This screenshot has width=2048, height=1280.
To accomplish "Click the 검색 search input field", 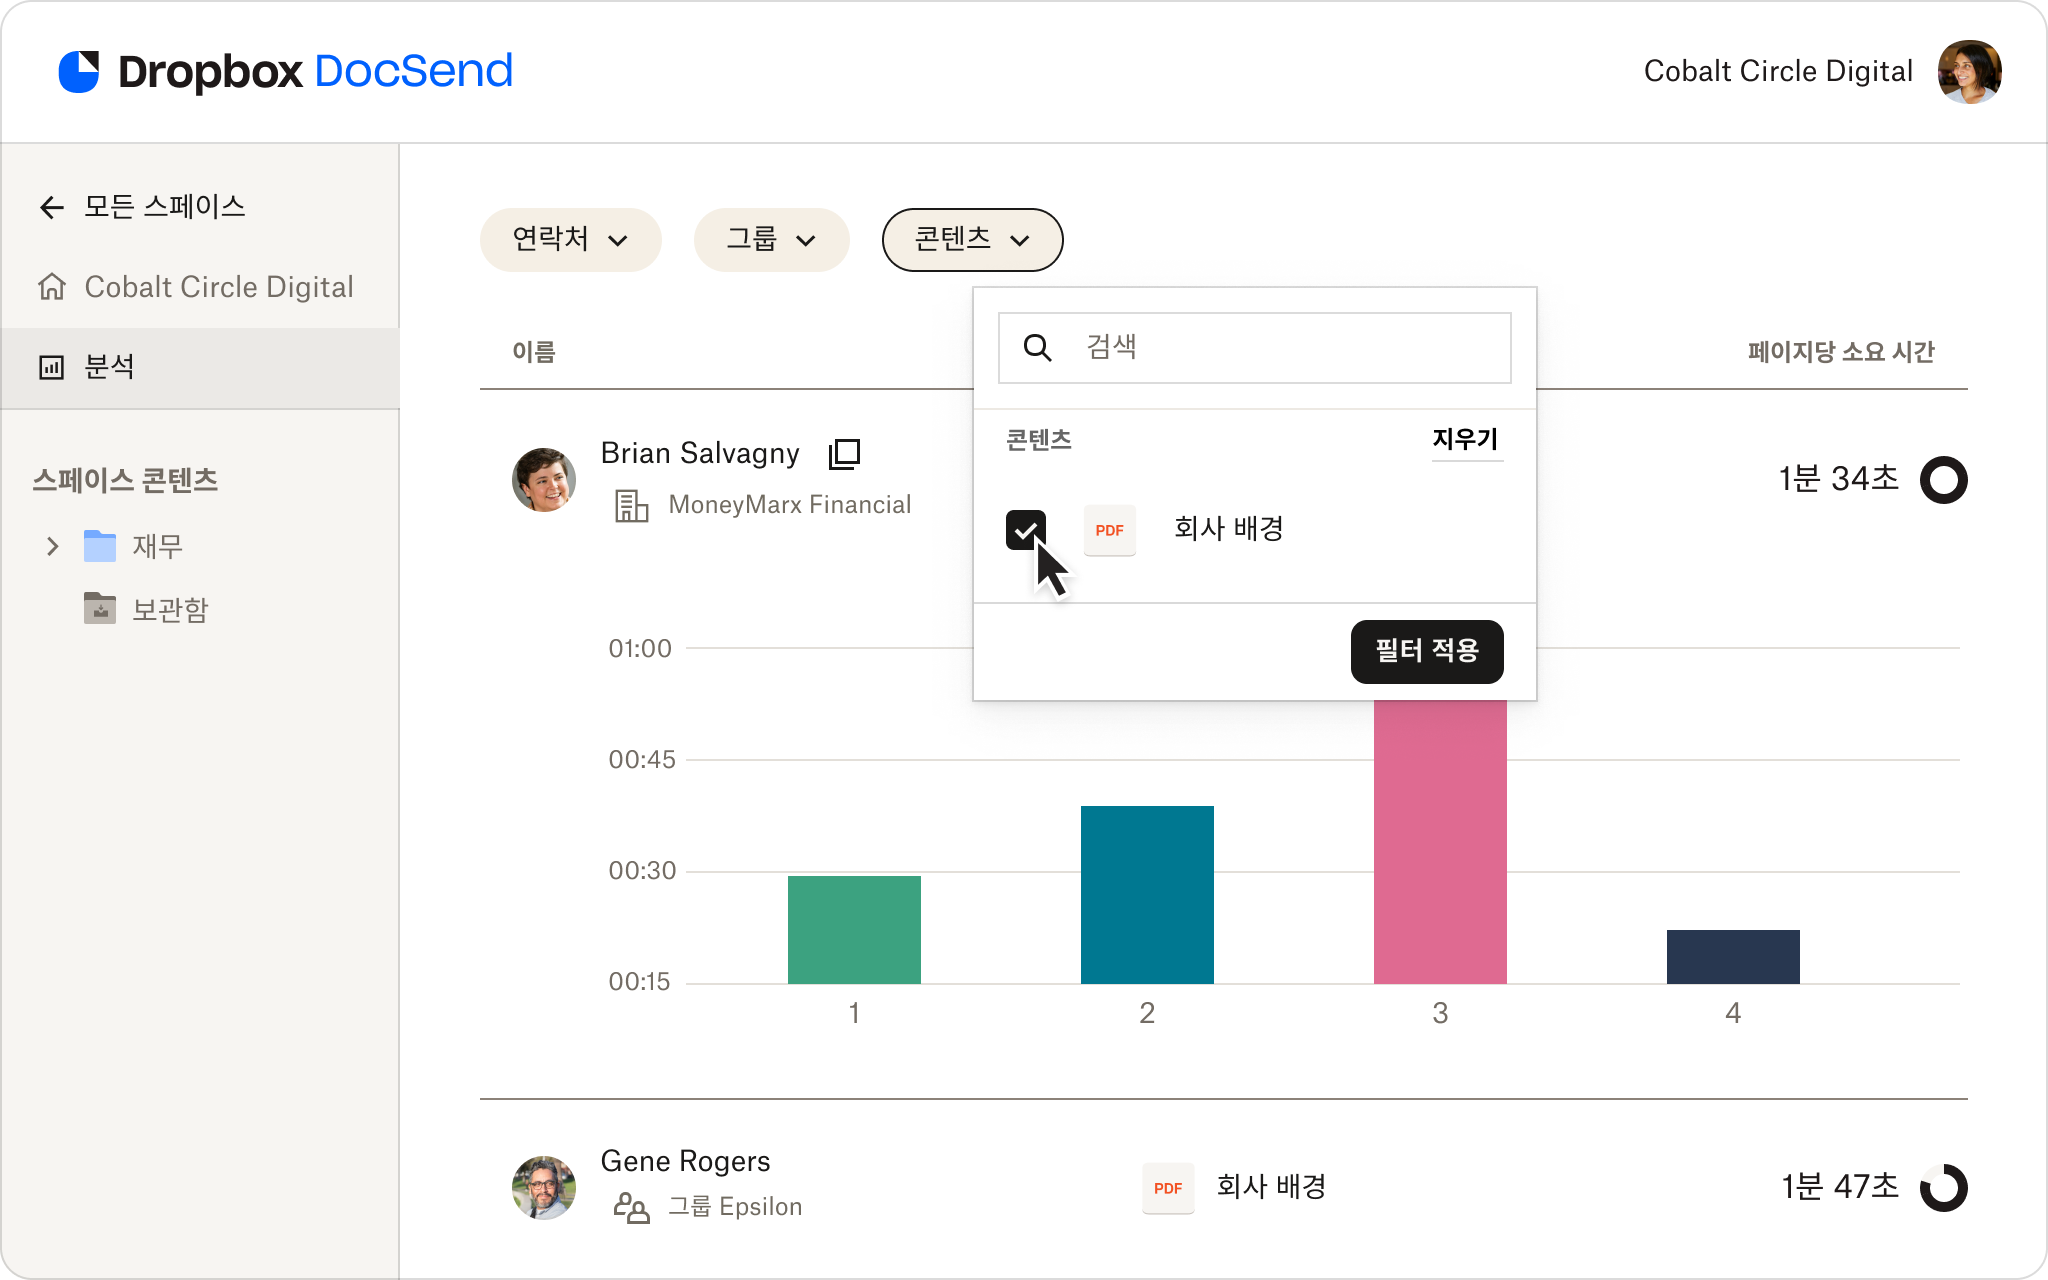I will click(1254, 348).
